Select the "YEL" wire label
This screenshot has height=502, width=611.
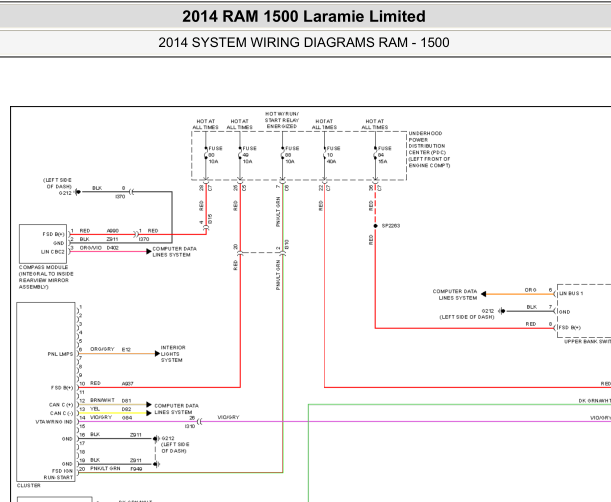coord(95,409)
